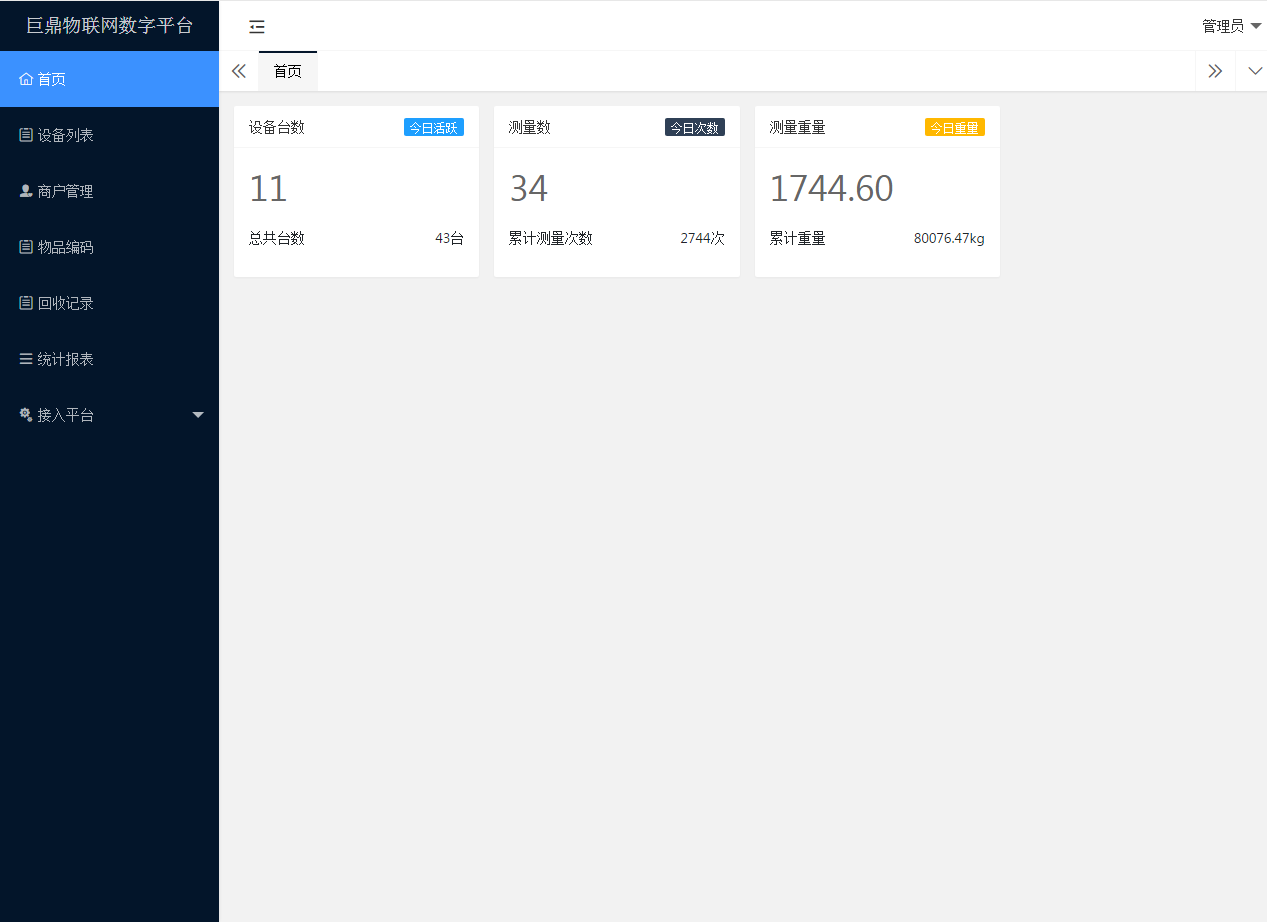
Task: Click the active device count 11
Action: (x=268, y=189)
